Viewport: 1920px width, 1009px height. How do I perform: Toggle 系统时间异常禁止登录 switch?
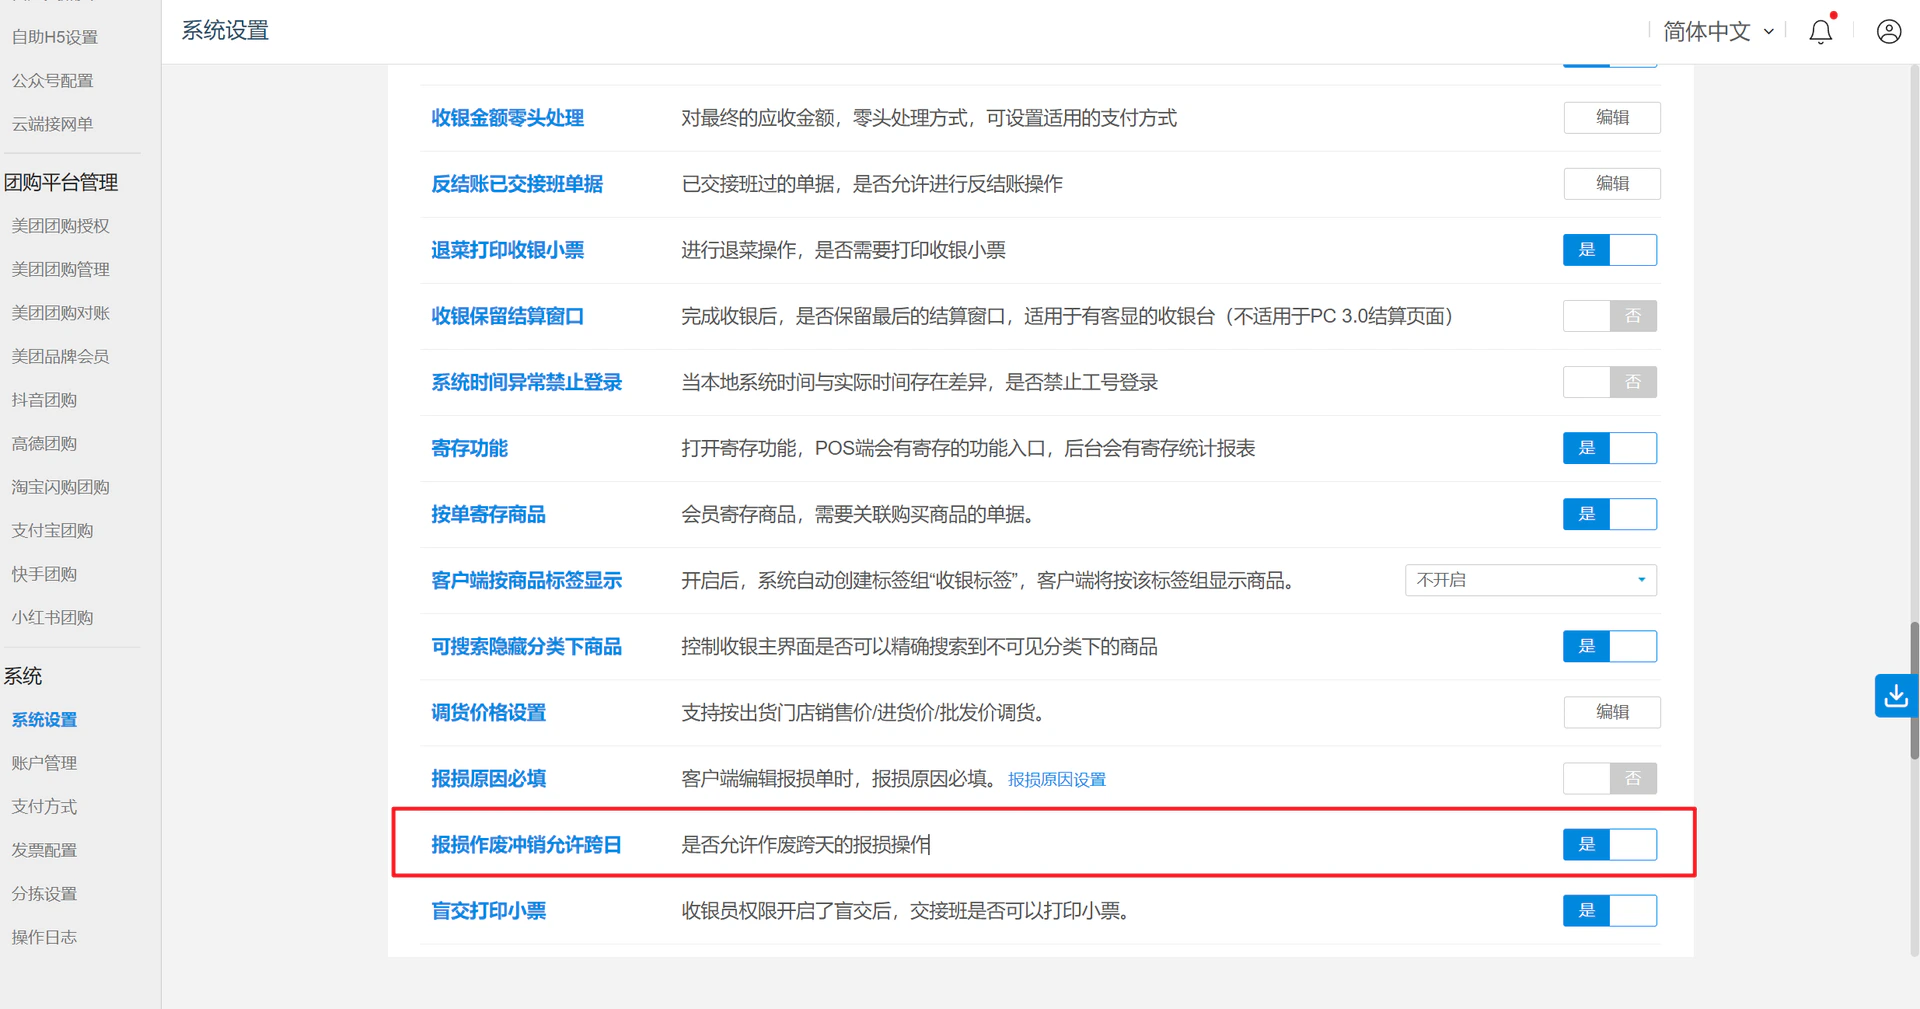(1610, 382)
